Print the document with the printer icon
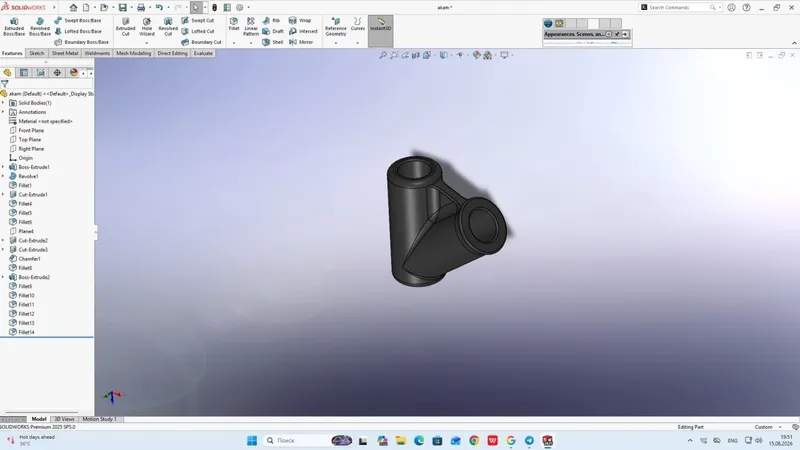 [141, 7]
